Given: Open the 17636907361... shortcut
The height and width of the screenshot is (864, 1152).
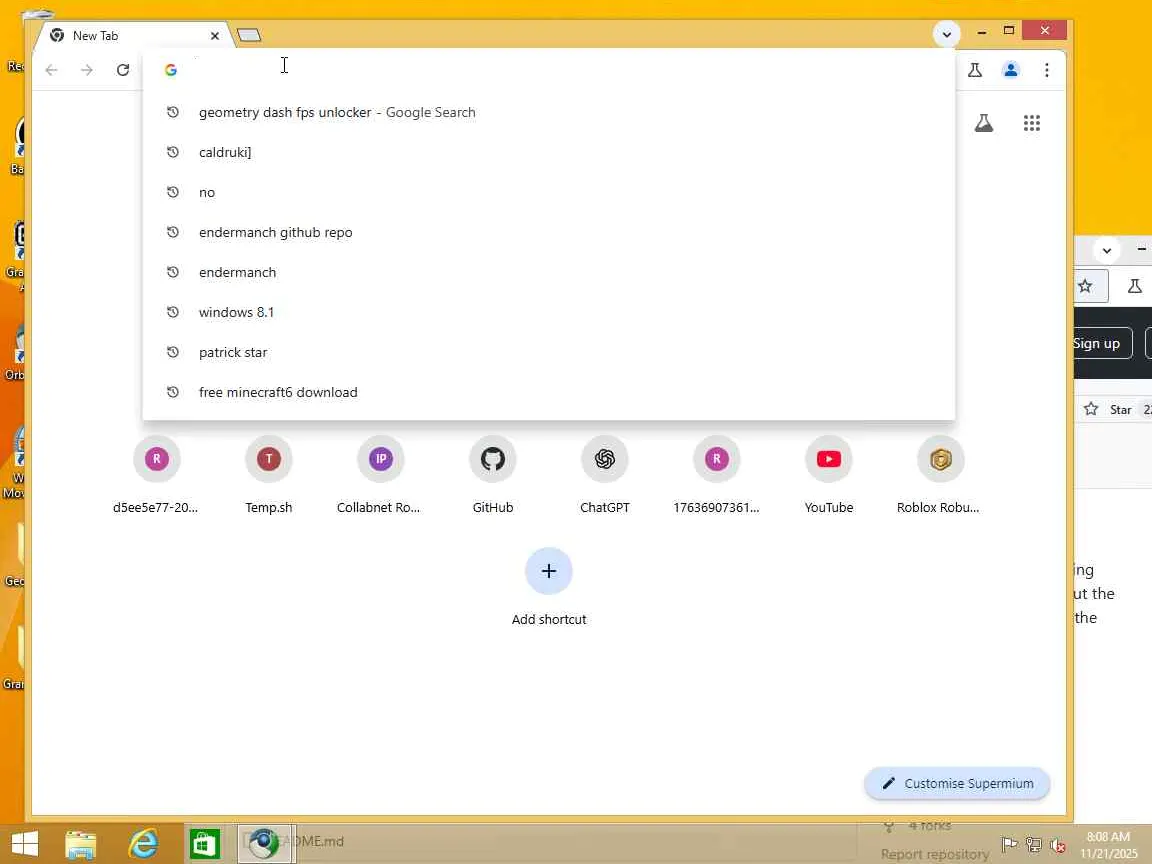Looking at the screenshot, I should click(x=717, y=475).
